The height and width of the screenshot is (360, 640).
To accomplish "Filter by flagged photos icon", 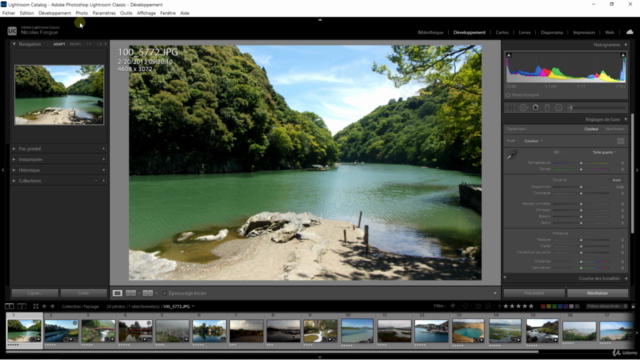I will pos(452,306).
